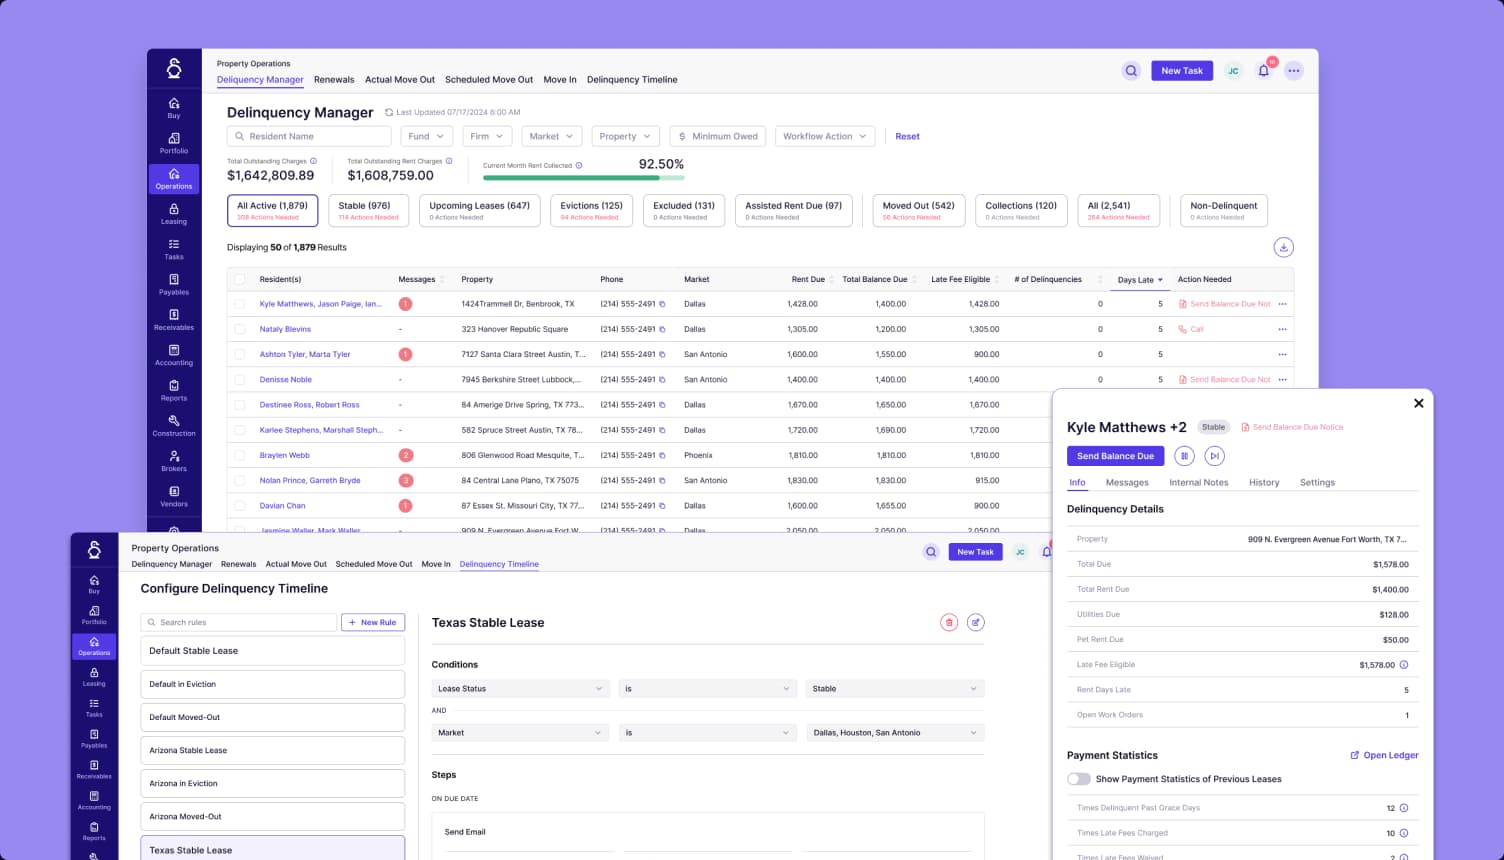Click the Send Balance Due button
Viewport: 1504px width, 860px height.
[1115, 456]
